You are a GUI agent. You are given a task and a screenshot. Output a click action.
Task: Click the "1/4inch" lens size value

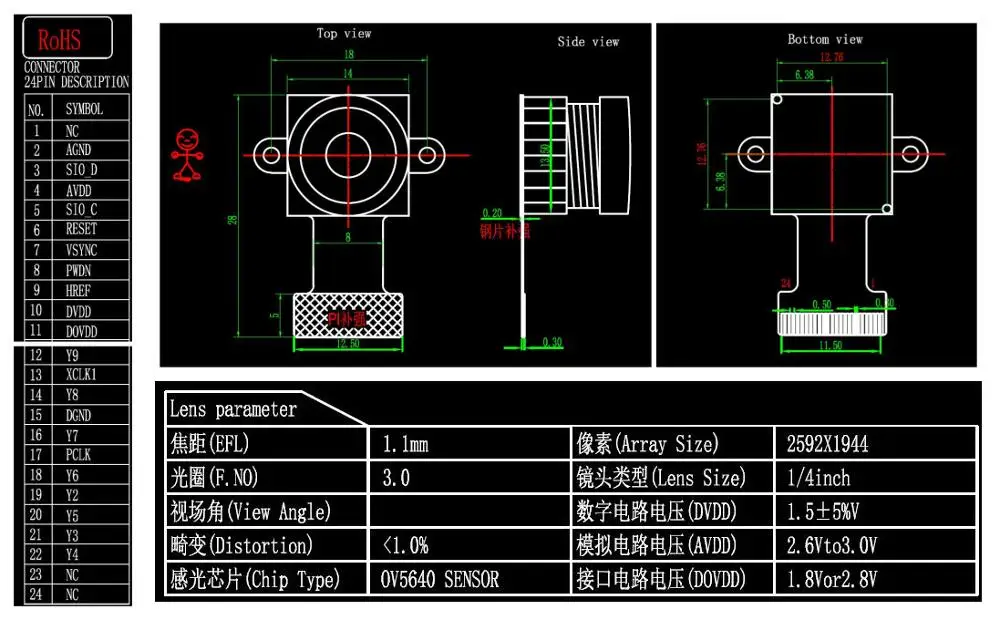pos(818,478)
